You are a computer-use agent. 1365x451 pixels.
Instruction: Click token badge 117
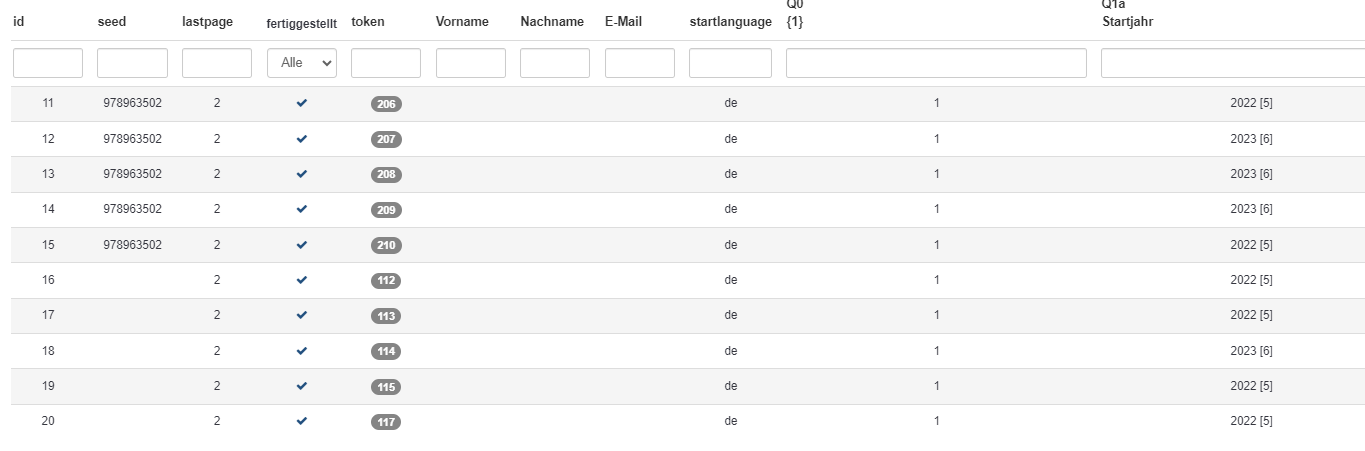[386, 422]
